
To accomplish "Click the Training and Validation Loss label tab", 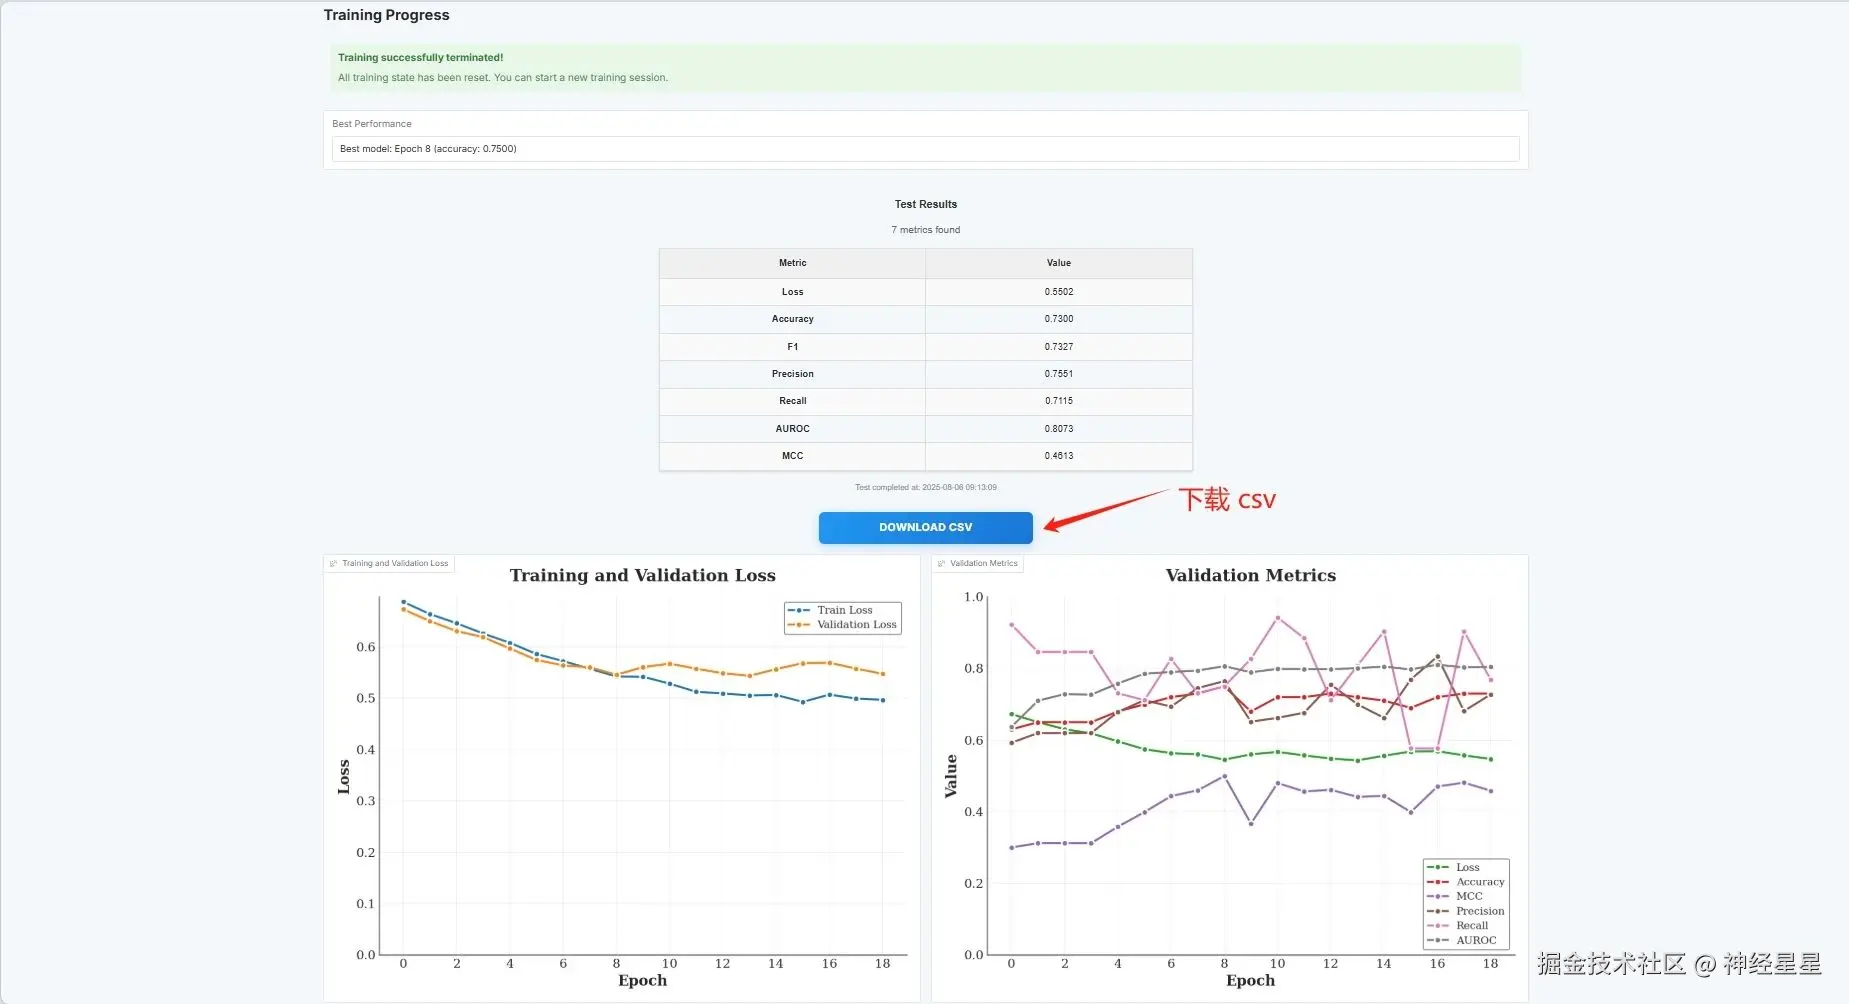I will click(390, 564).
